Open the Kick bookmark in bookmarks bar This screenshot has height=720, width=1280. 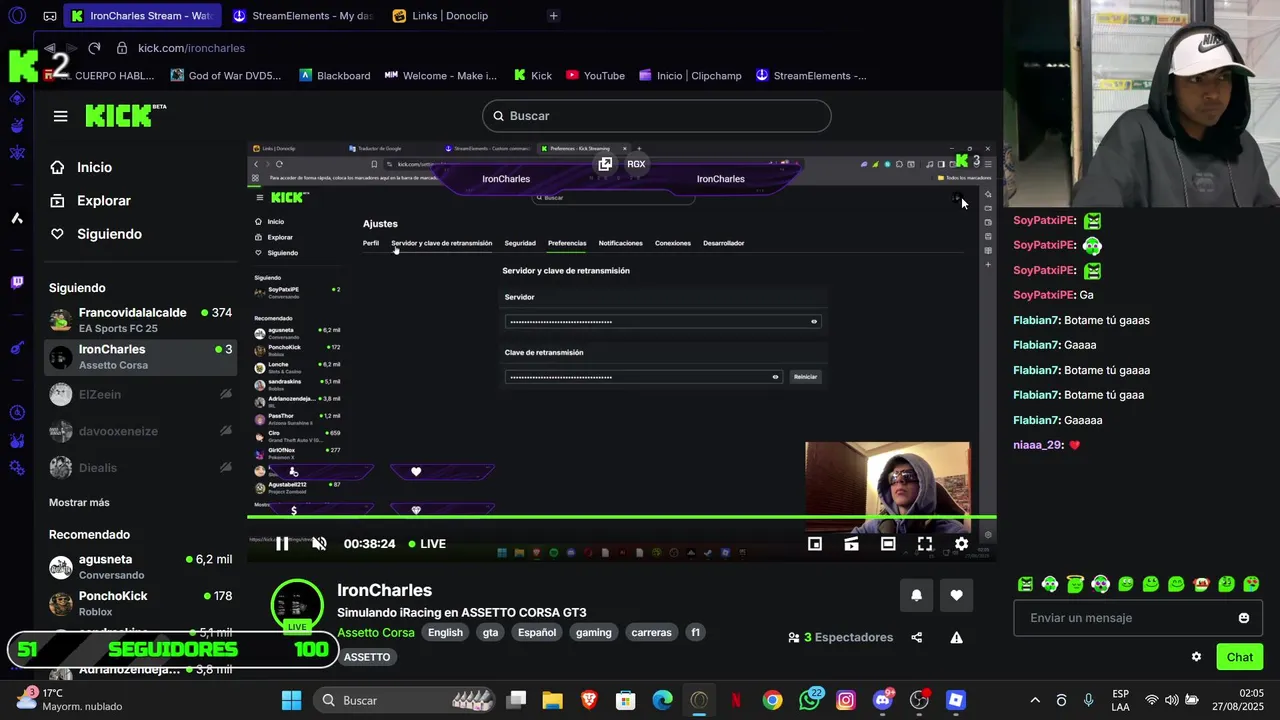[x=533, y=76]
